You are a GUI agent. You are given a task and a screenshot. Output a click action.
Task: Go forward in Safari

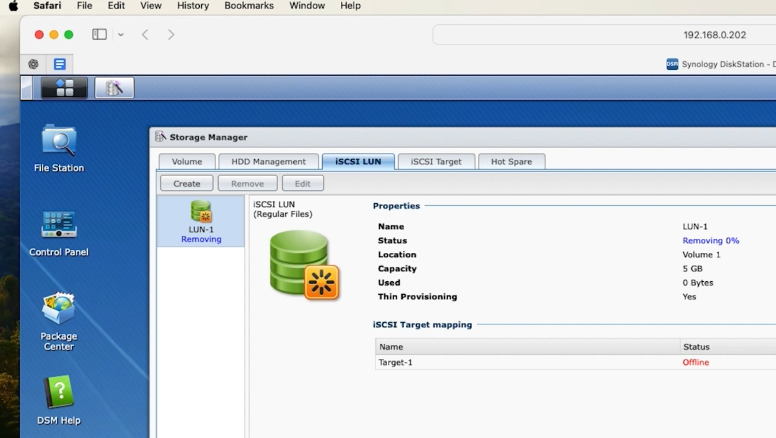coord(171,35)
